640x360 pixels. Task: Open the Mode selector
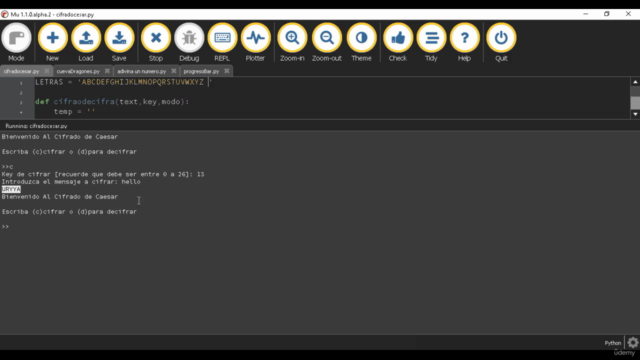[16, 42]
